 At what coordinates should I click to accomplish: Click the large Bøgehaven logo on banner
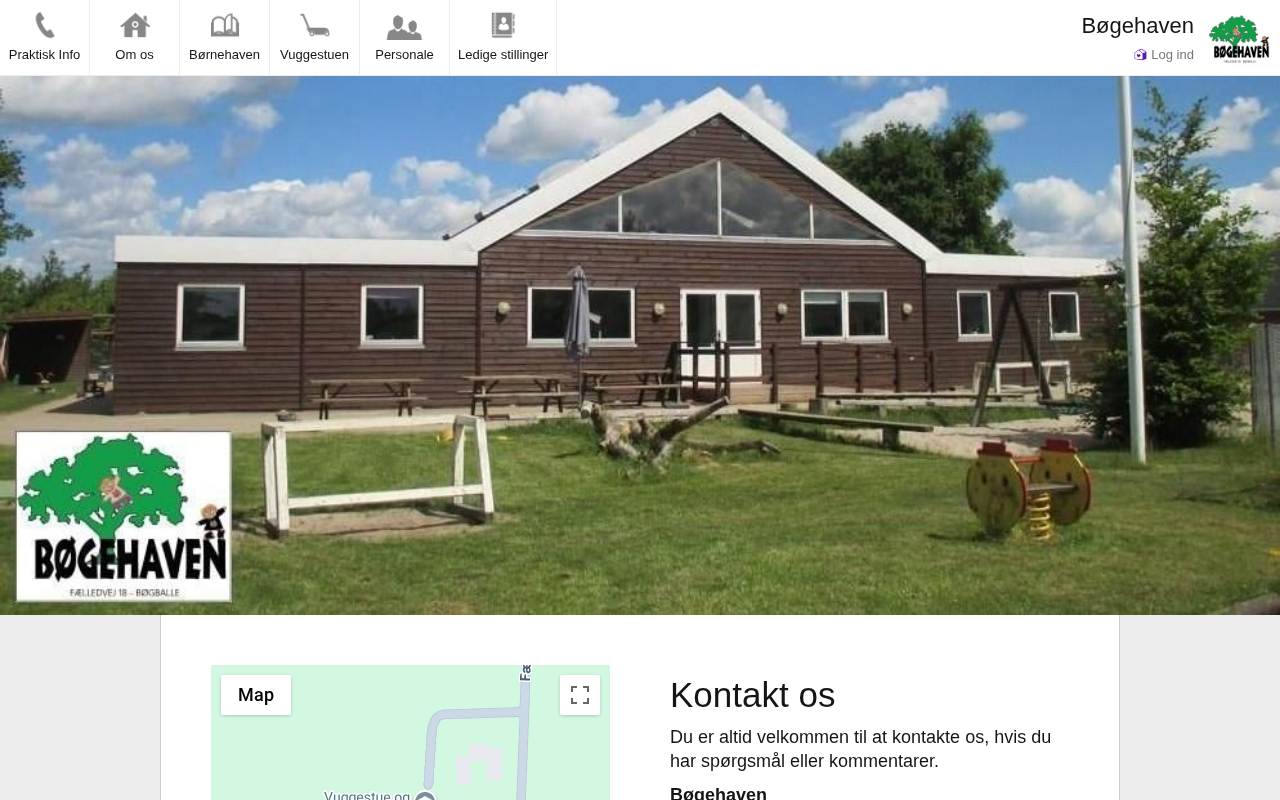tap(124, 517)
